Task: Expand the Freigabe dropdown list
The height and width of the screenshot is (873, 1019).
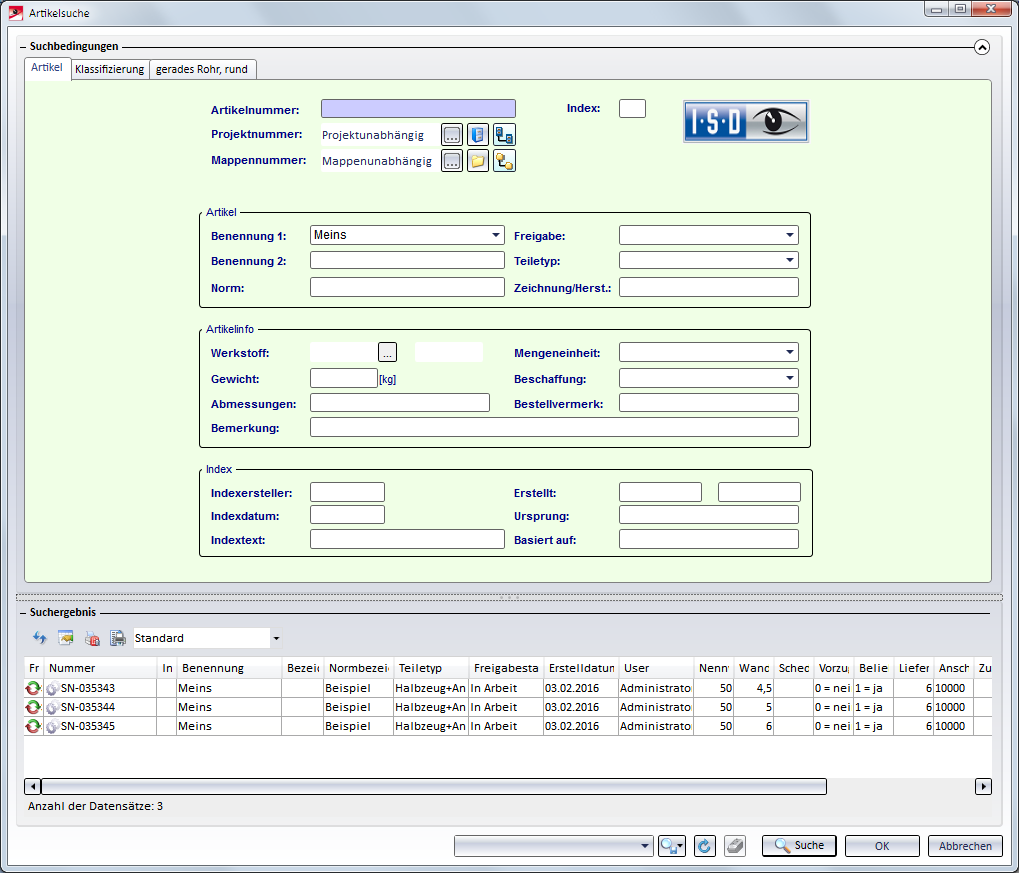Action: [x=790, y=236]
